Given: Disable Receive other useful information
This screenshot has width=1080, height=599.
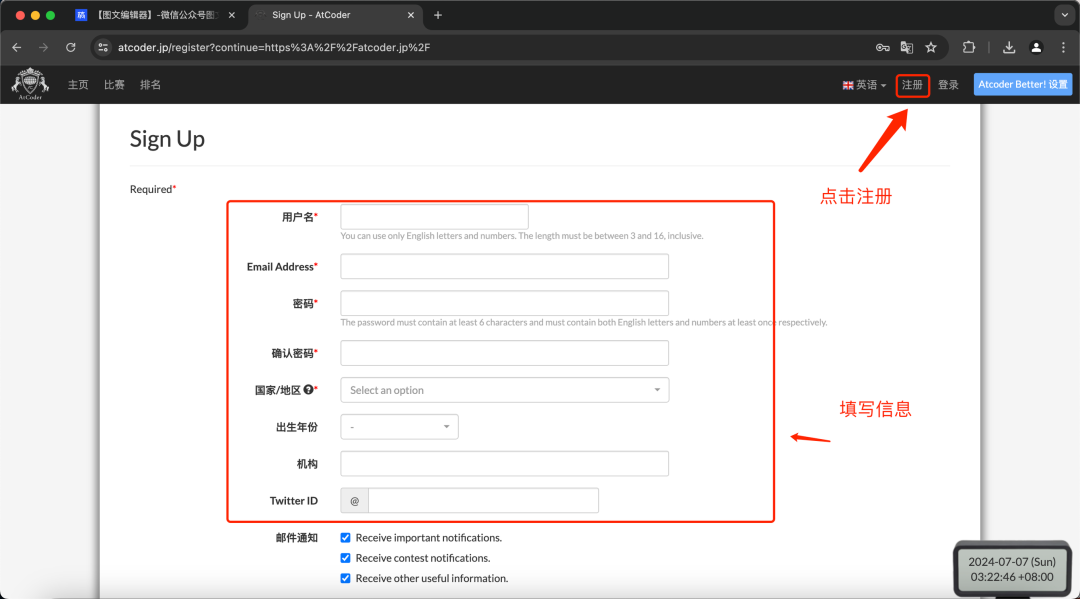Looking at the screenshot, I should 345,578.
